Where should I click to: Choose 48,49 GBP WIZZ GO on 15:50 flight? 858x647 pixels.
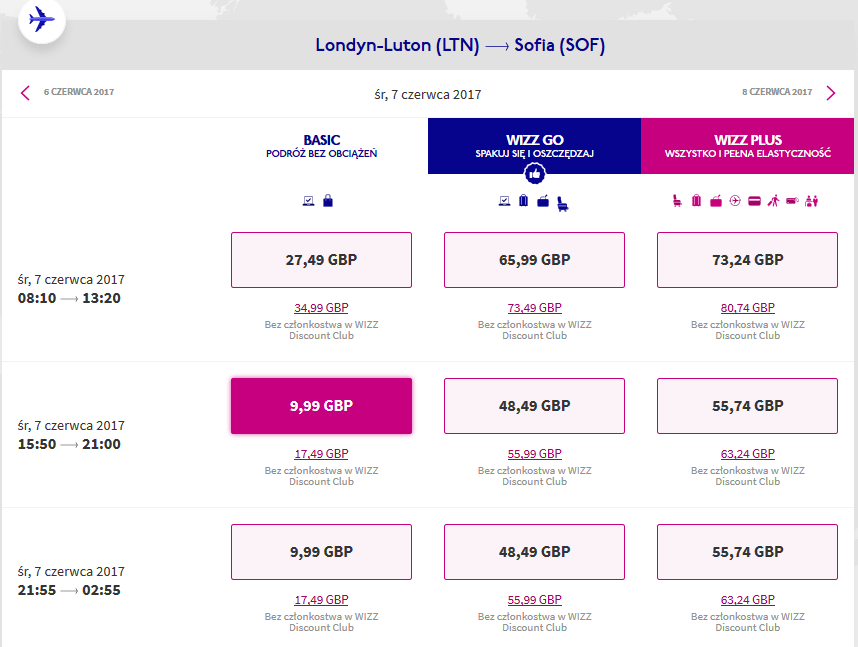pyautogui.click(x=535, y=406)
